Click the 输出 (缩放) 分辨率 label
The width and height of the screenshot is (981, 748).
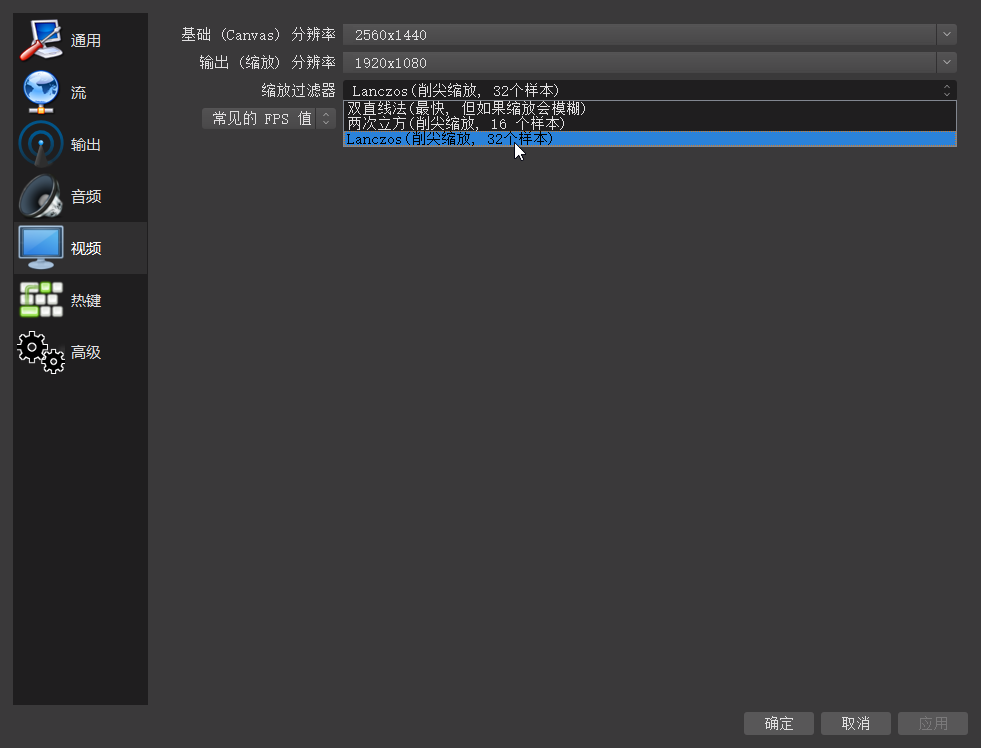(x=267, y=63)
